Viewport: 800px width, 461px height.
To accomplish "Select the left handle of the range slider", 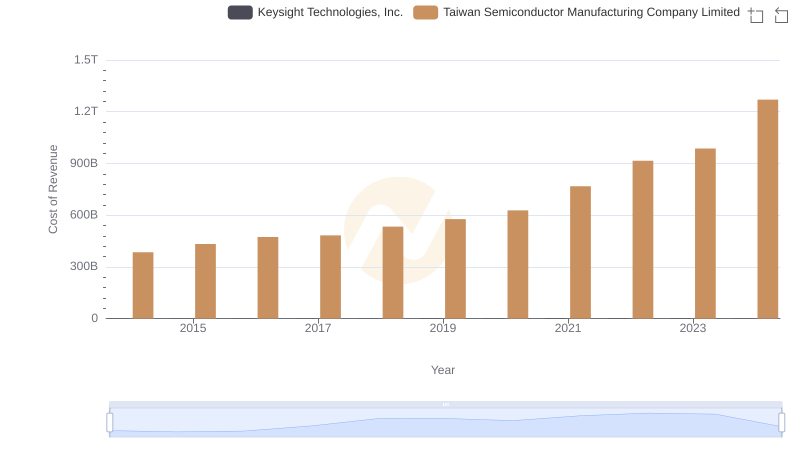I will (110, 422).
